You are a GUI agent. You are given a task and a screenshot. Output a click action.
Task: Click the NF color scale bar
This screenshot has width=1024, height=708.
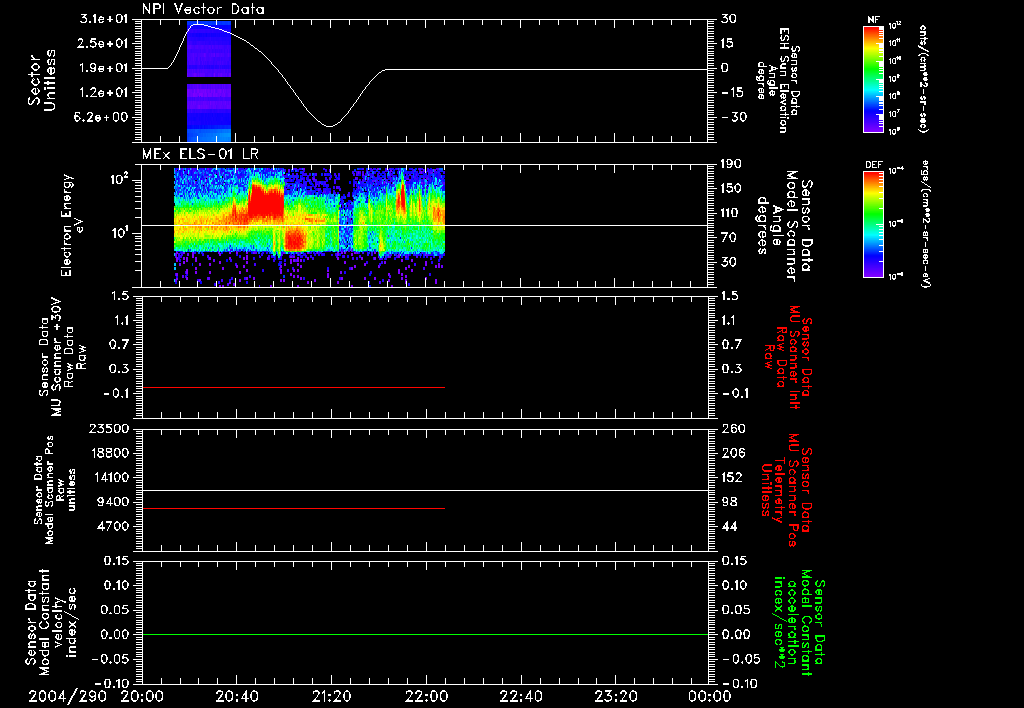click(874, 79)
